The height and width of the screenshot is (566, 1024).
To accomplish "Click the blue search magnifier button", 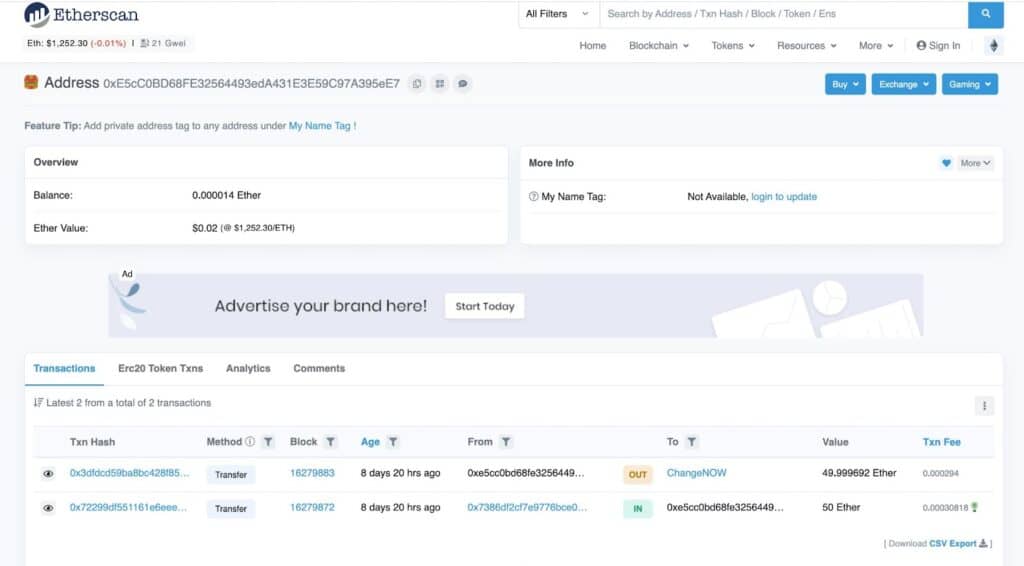I will [x=985, y=14].
